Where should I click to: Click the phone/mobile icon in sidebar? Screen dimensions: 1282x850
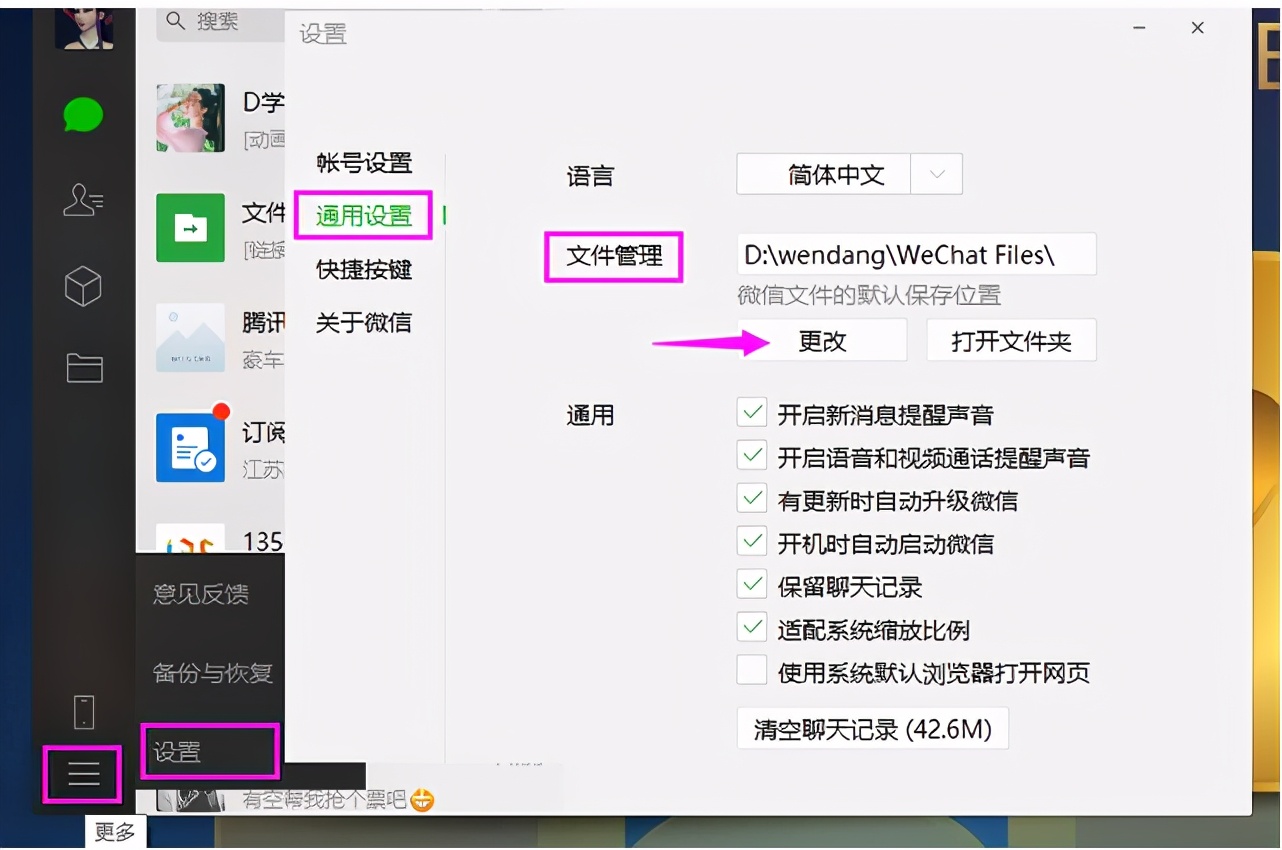pyautogui.click(x=84, y=710)
